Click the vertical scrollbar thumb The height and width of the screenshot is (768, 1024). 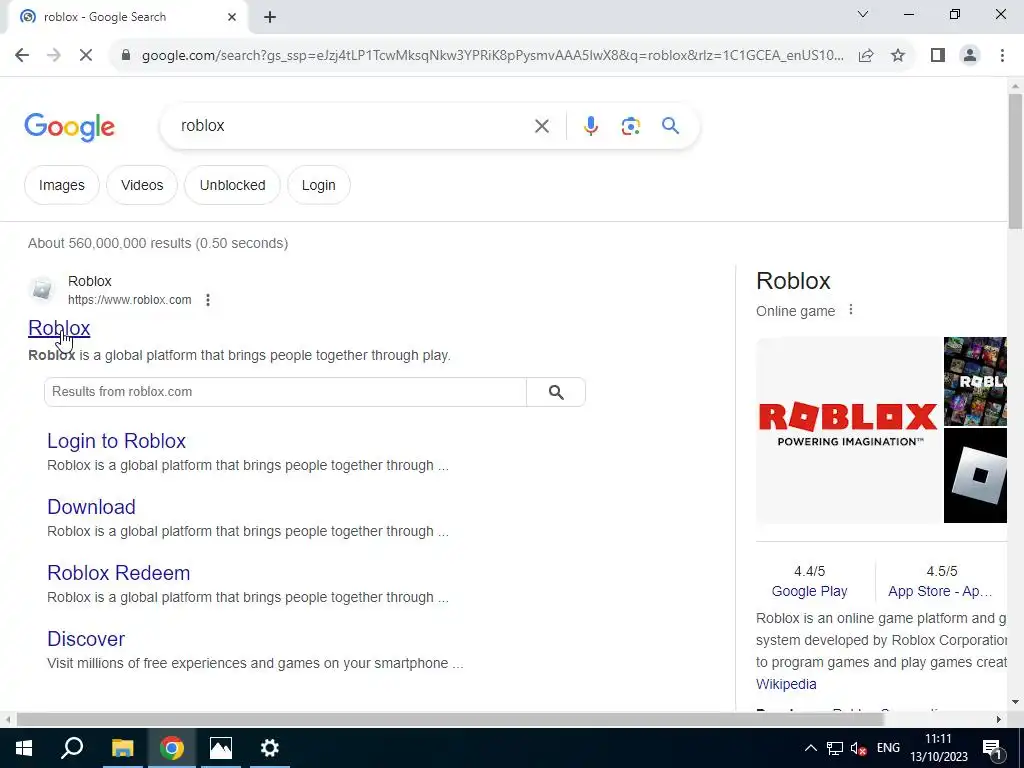(1015, 161)
